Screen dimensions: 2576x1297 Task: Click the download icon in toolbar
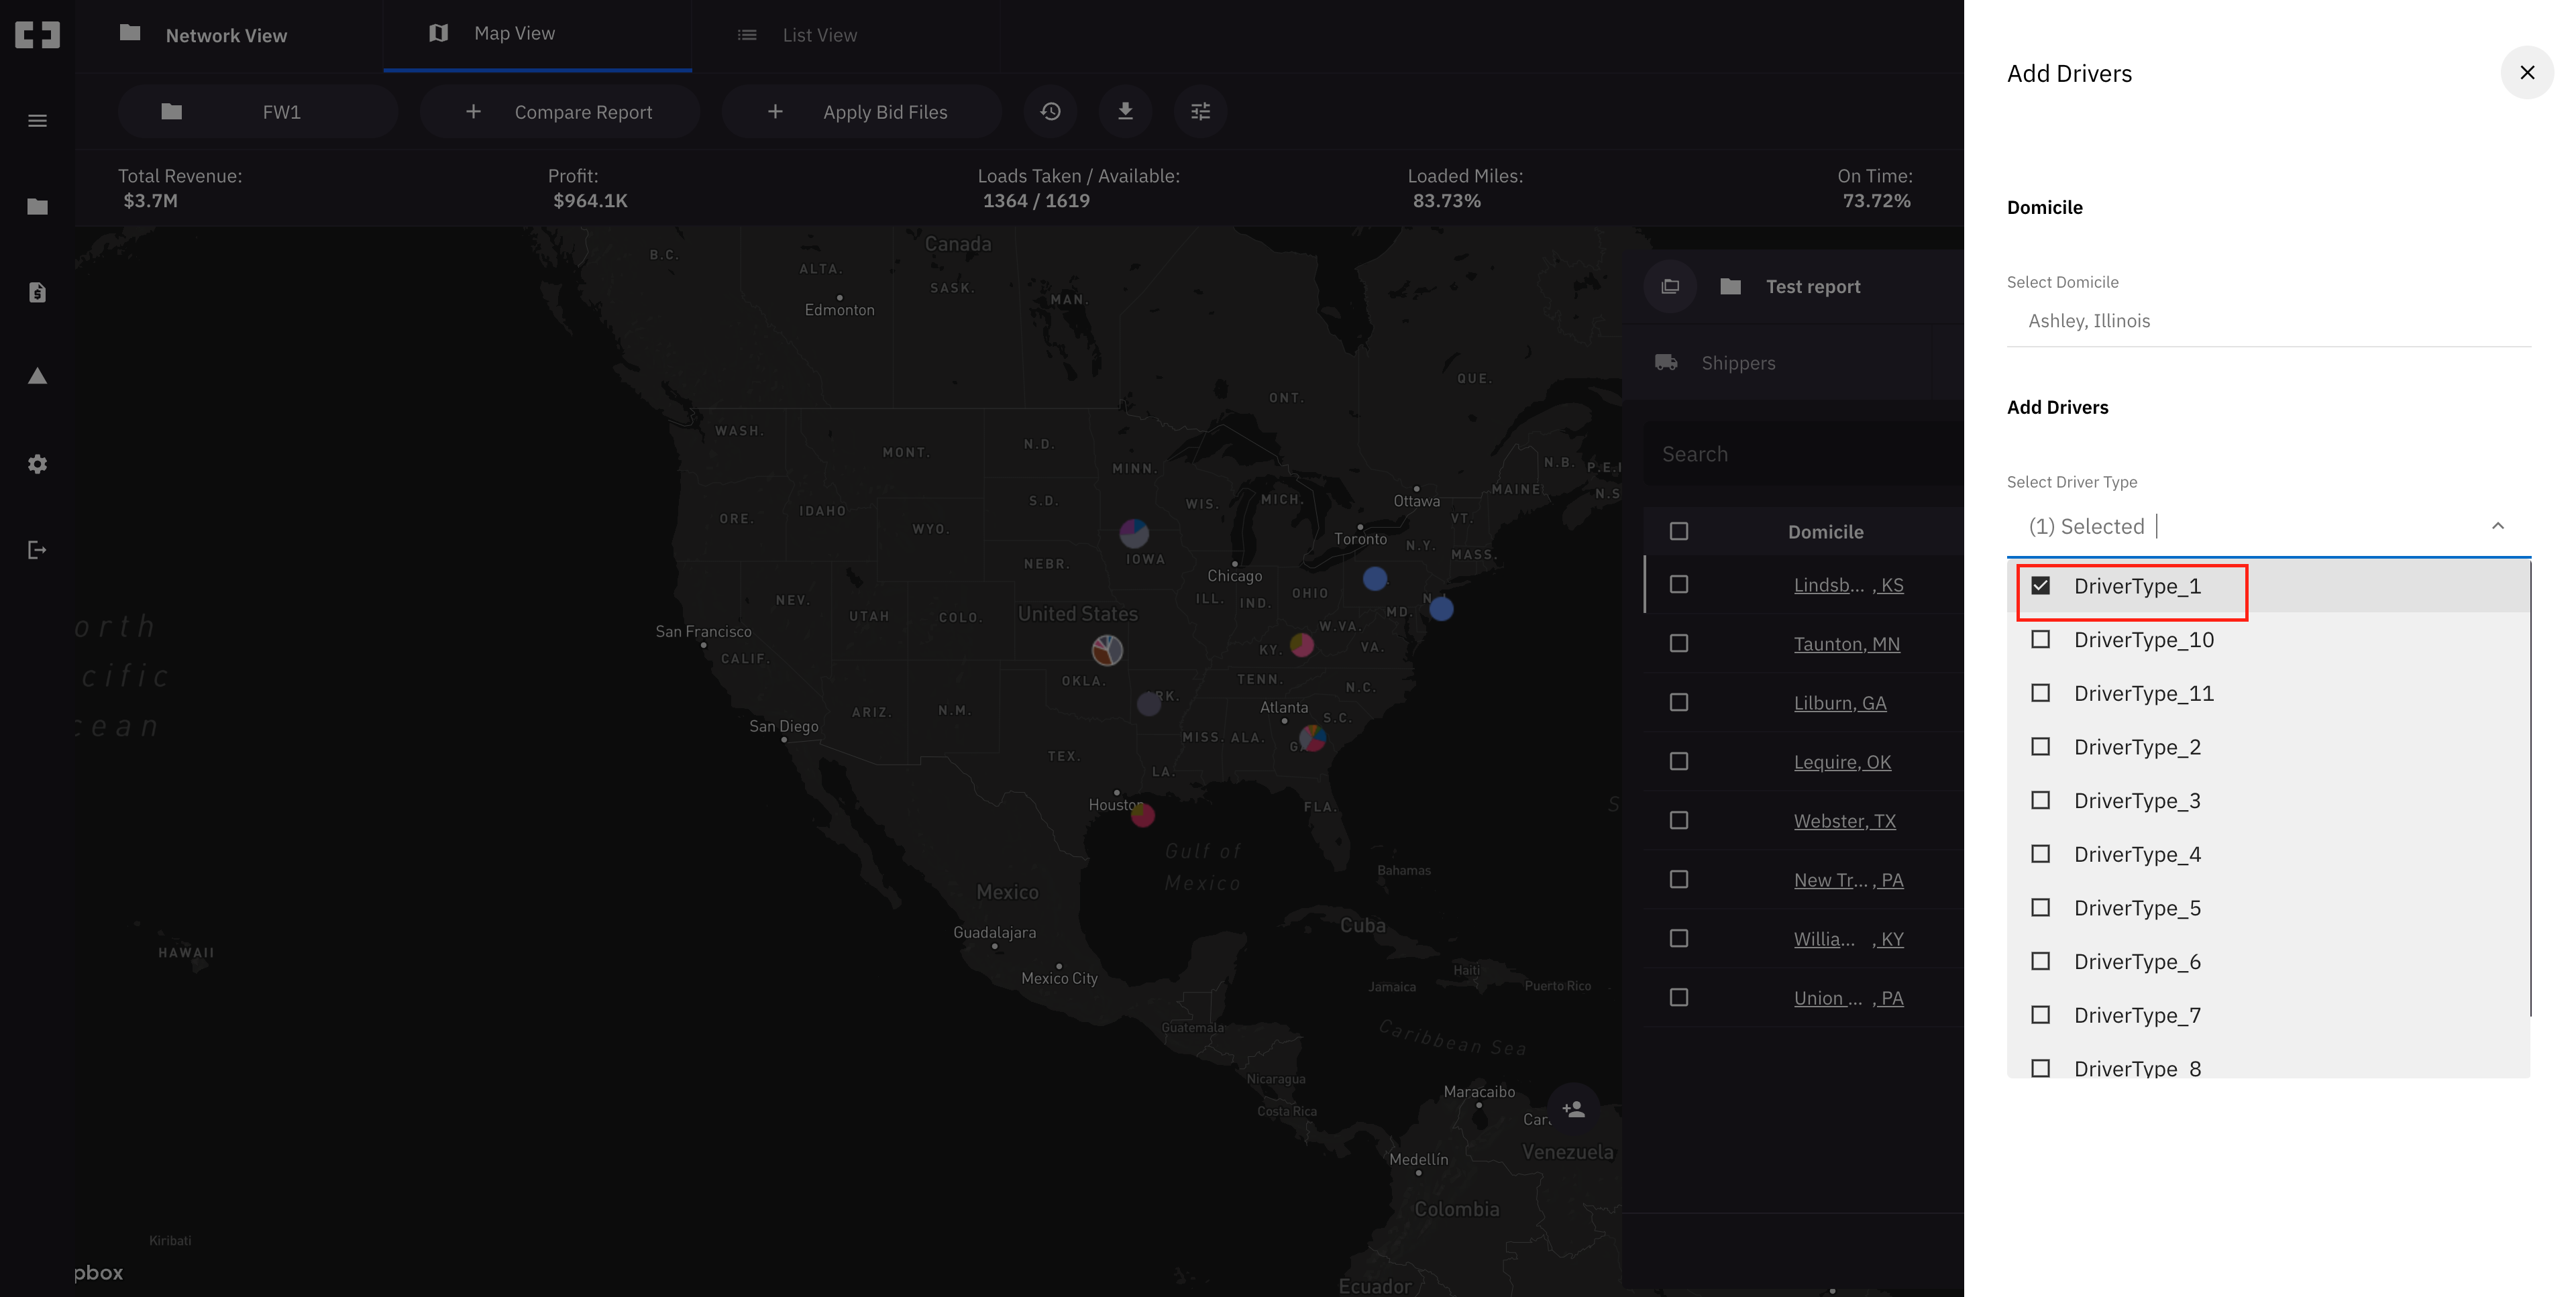(x=1125, y=112)
